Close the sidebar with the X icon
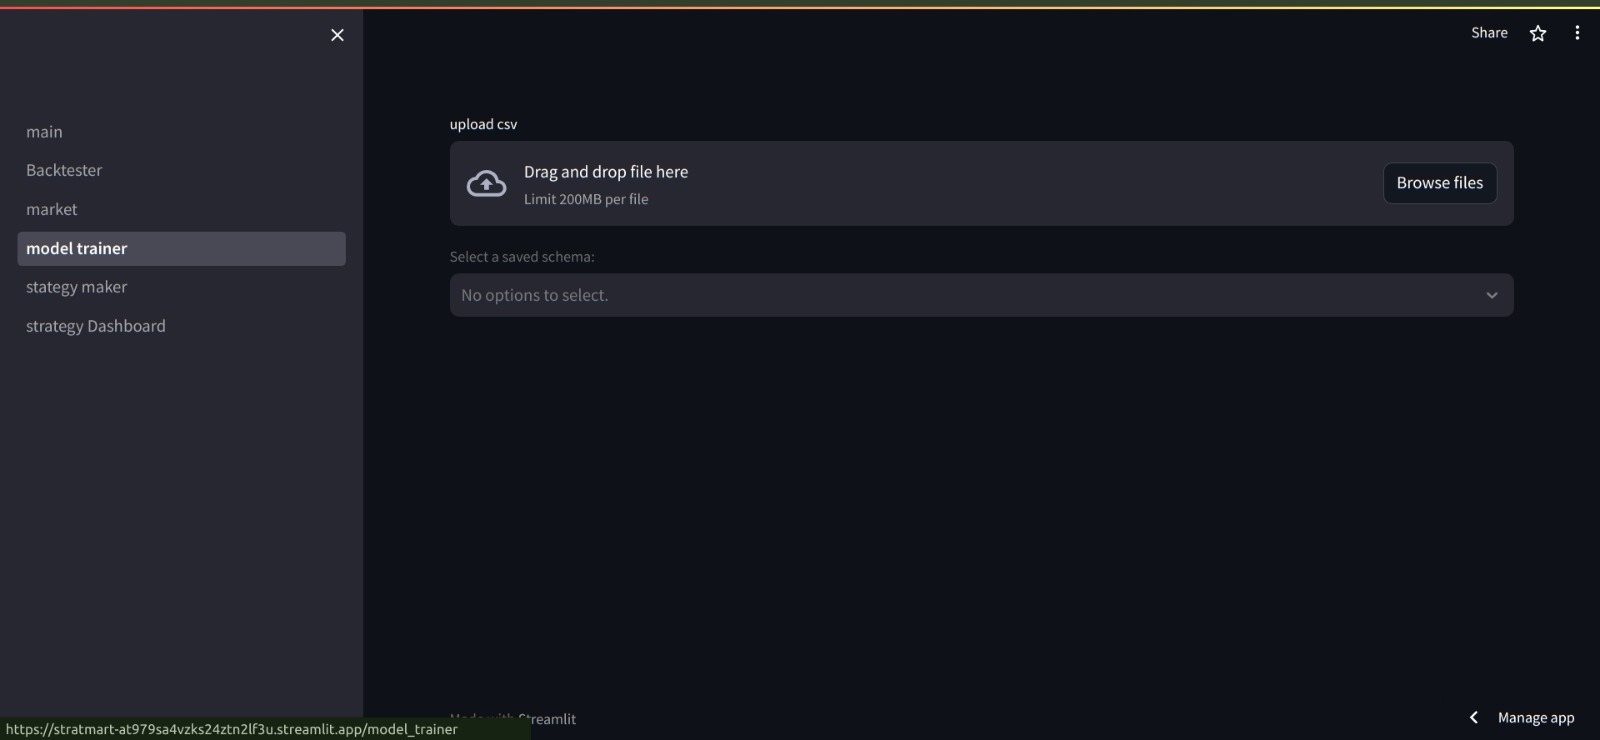The height and width of the screenshot is (740, 1600). point(337,35)
